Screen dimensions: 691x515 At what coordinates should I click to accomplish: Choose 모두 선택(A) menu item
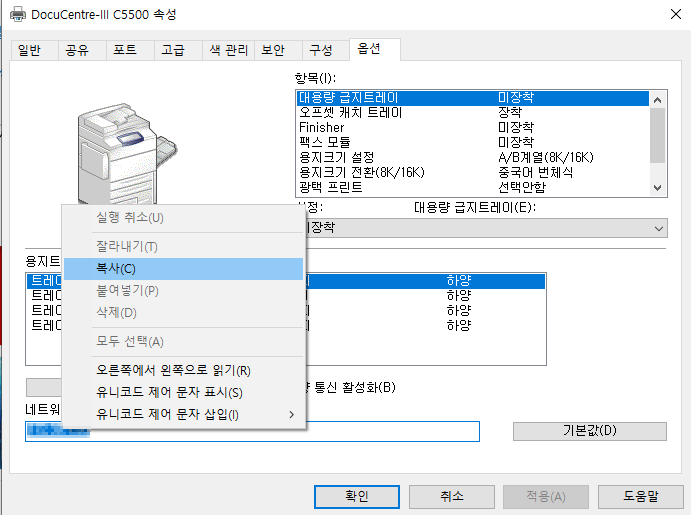183,341
